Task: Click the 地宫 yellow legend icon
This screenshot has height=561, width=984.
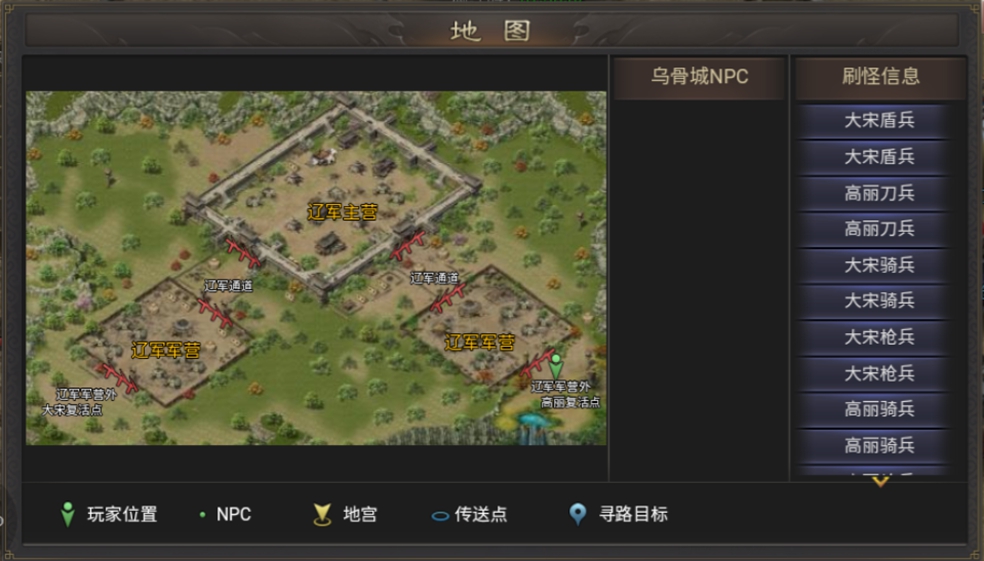Action: [x=322, y=515]
